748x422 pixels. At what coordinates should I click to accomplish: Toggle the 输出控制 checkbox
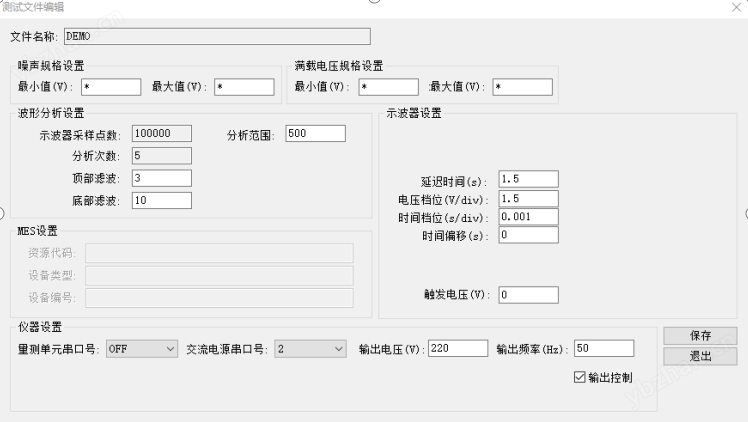pos(579,377)
